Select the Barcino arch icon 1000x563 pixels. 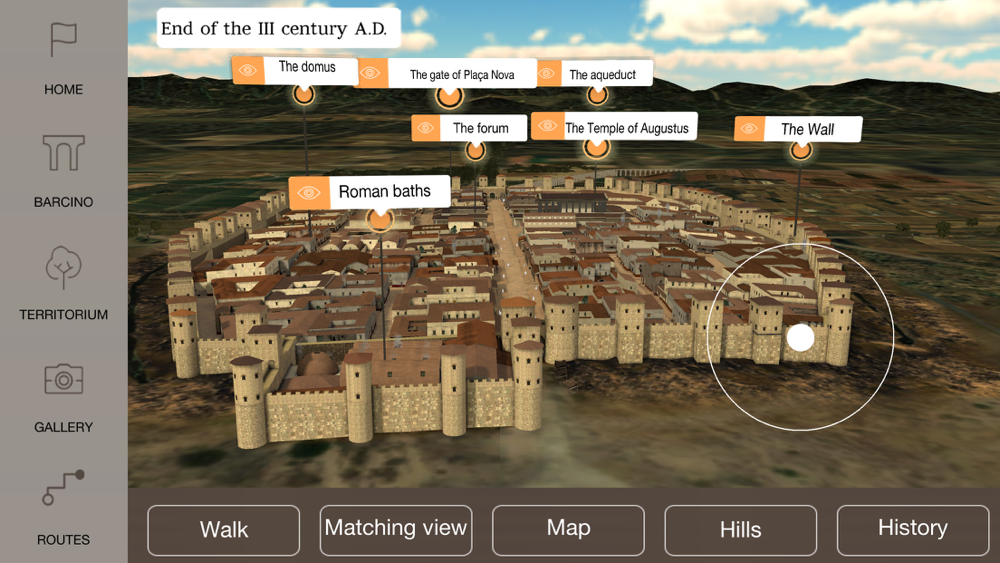63,152
